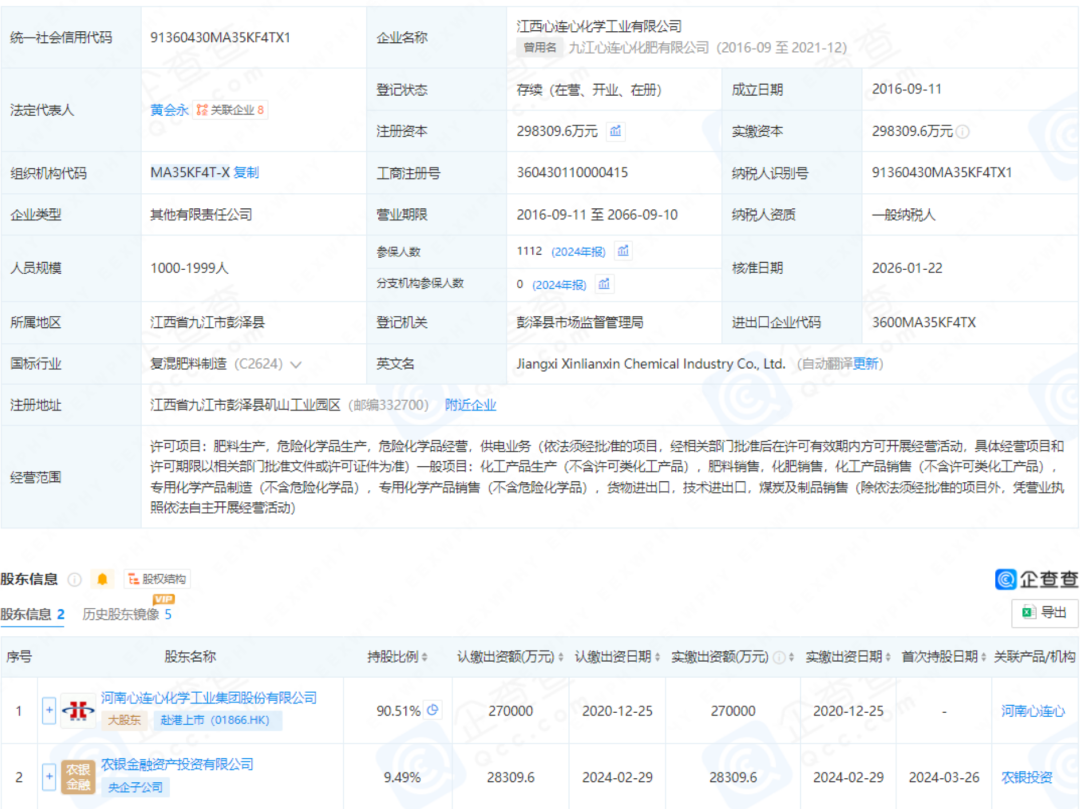
Task: Click the chart icon beside 参保人数 1112
Action: [623, 251]
